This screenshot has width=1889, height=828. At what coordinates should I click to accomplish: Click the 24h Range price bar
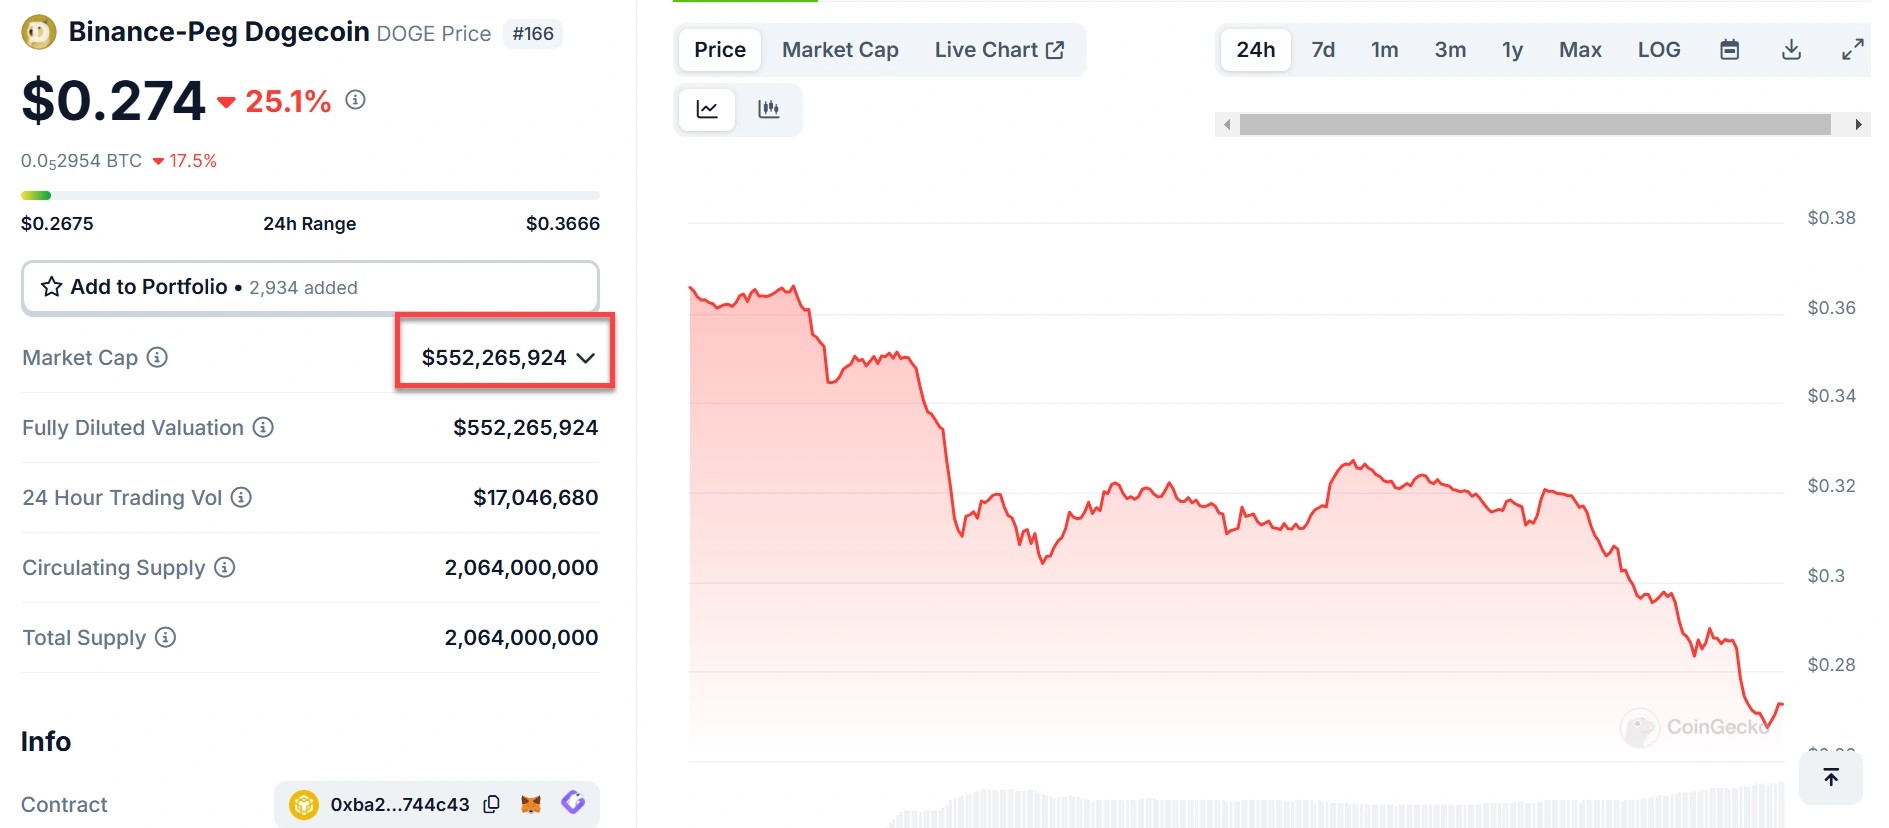coord(310,195)
